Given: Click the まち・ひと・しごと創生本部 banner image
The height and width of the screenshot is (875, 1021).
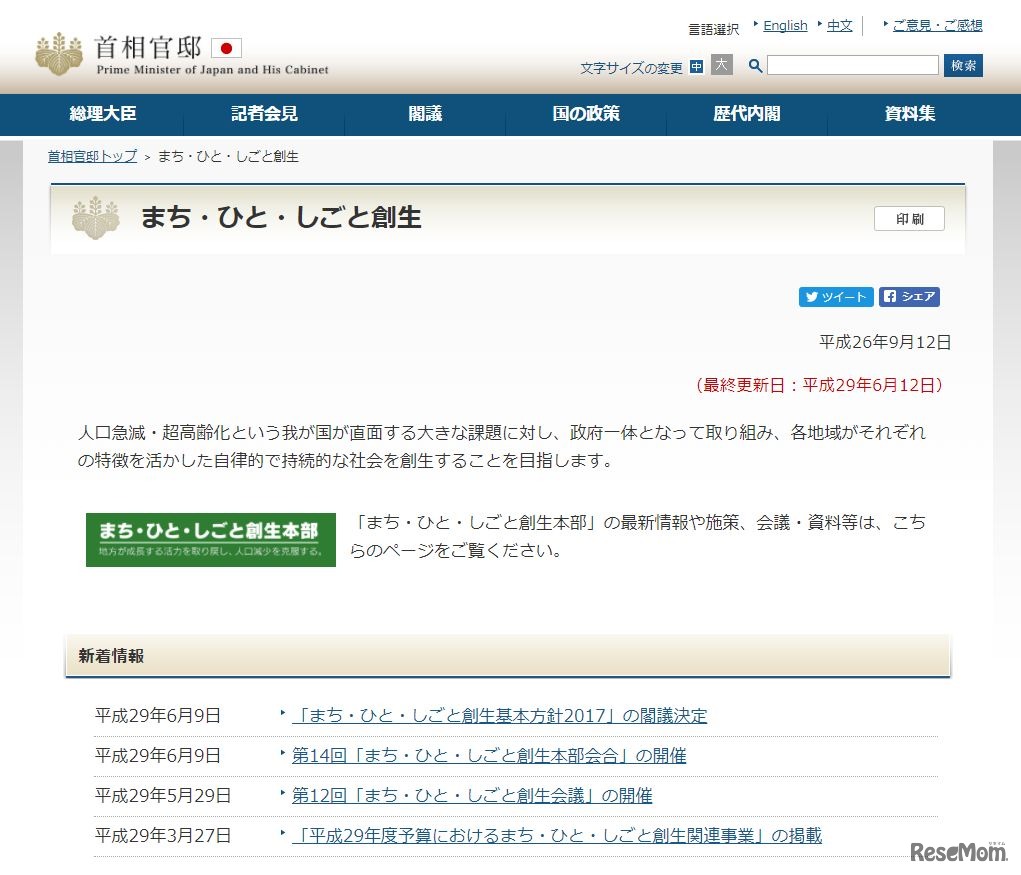Looking at the screenshot, I should [210, 539].
